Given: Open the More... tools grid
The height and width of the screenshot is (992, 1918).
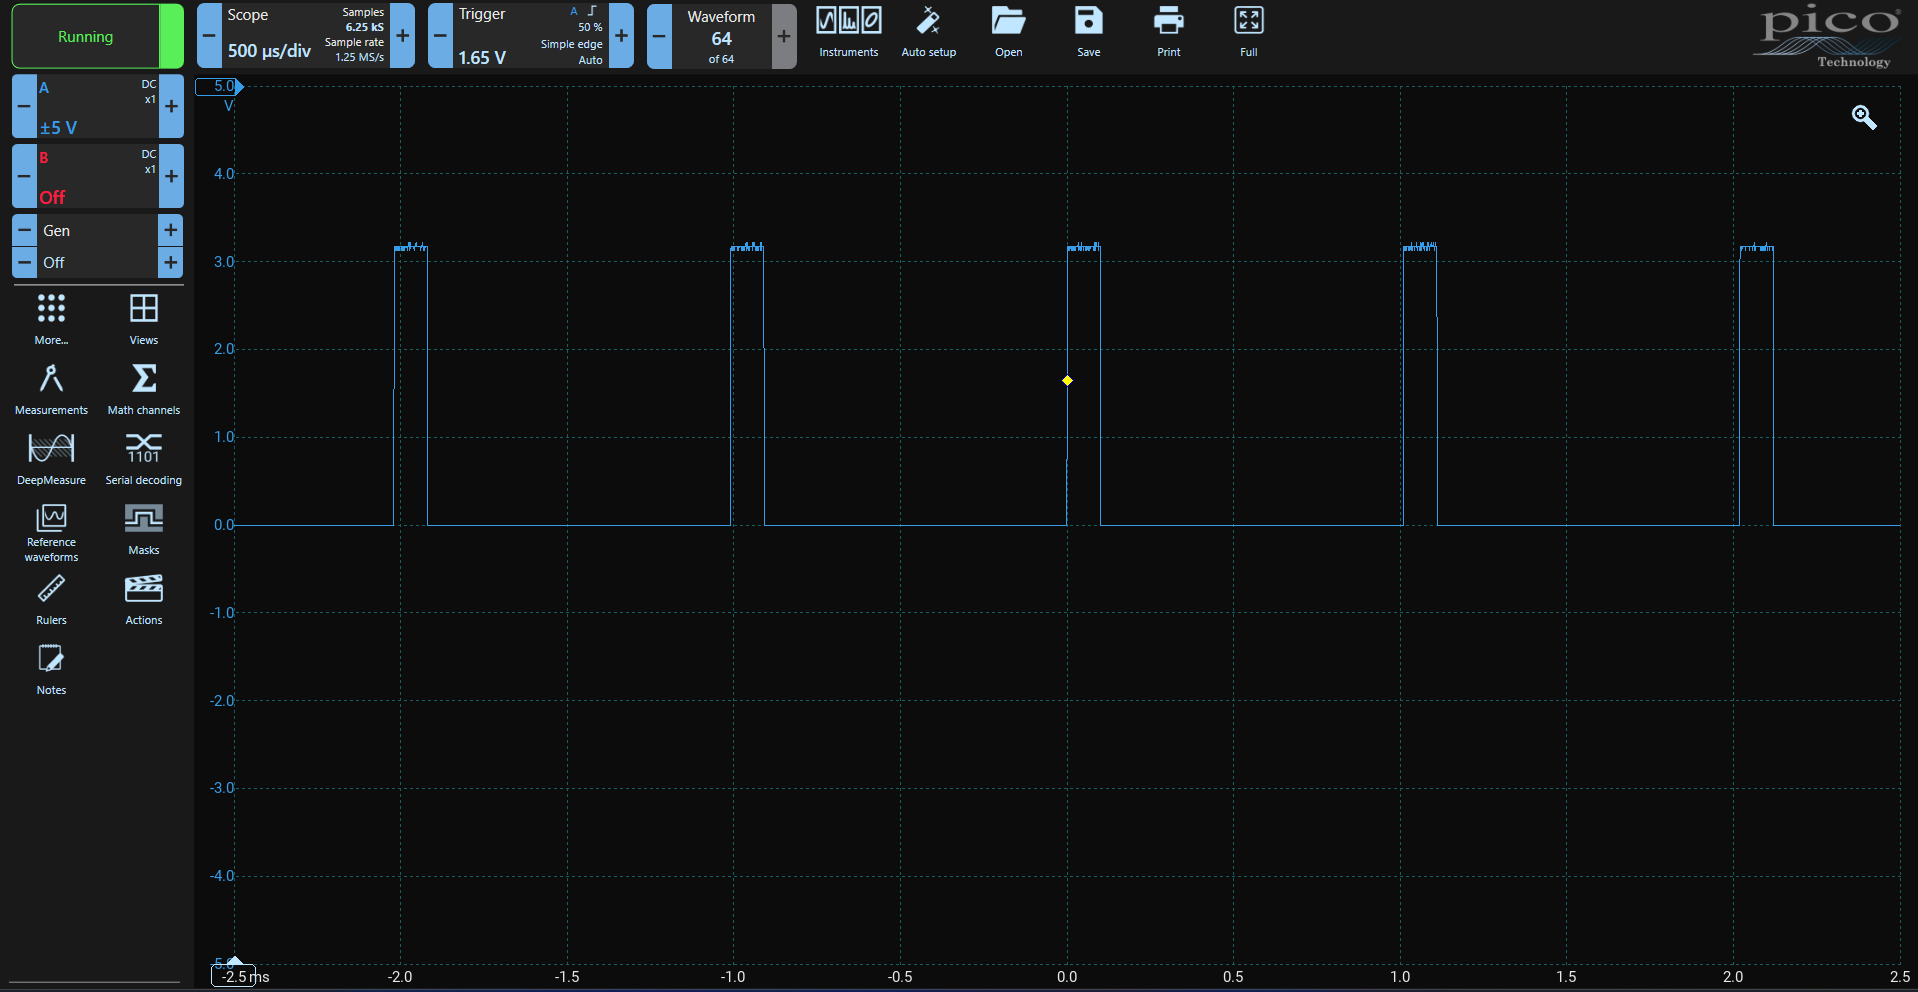Looking at the screenshot, I should [51, 319].
